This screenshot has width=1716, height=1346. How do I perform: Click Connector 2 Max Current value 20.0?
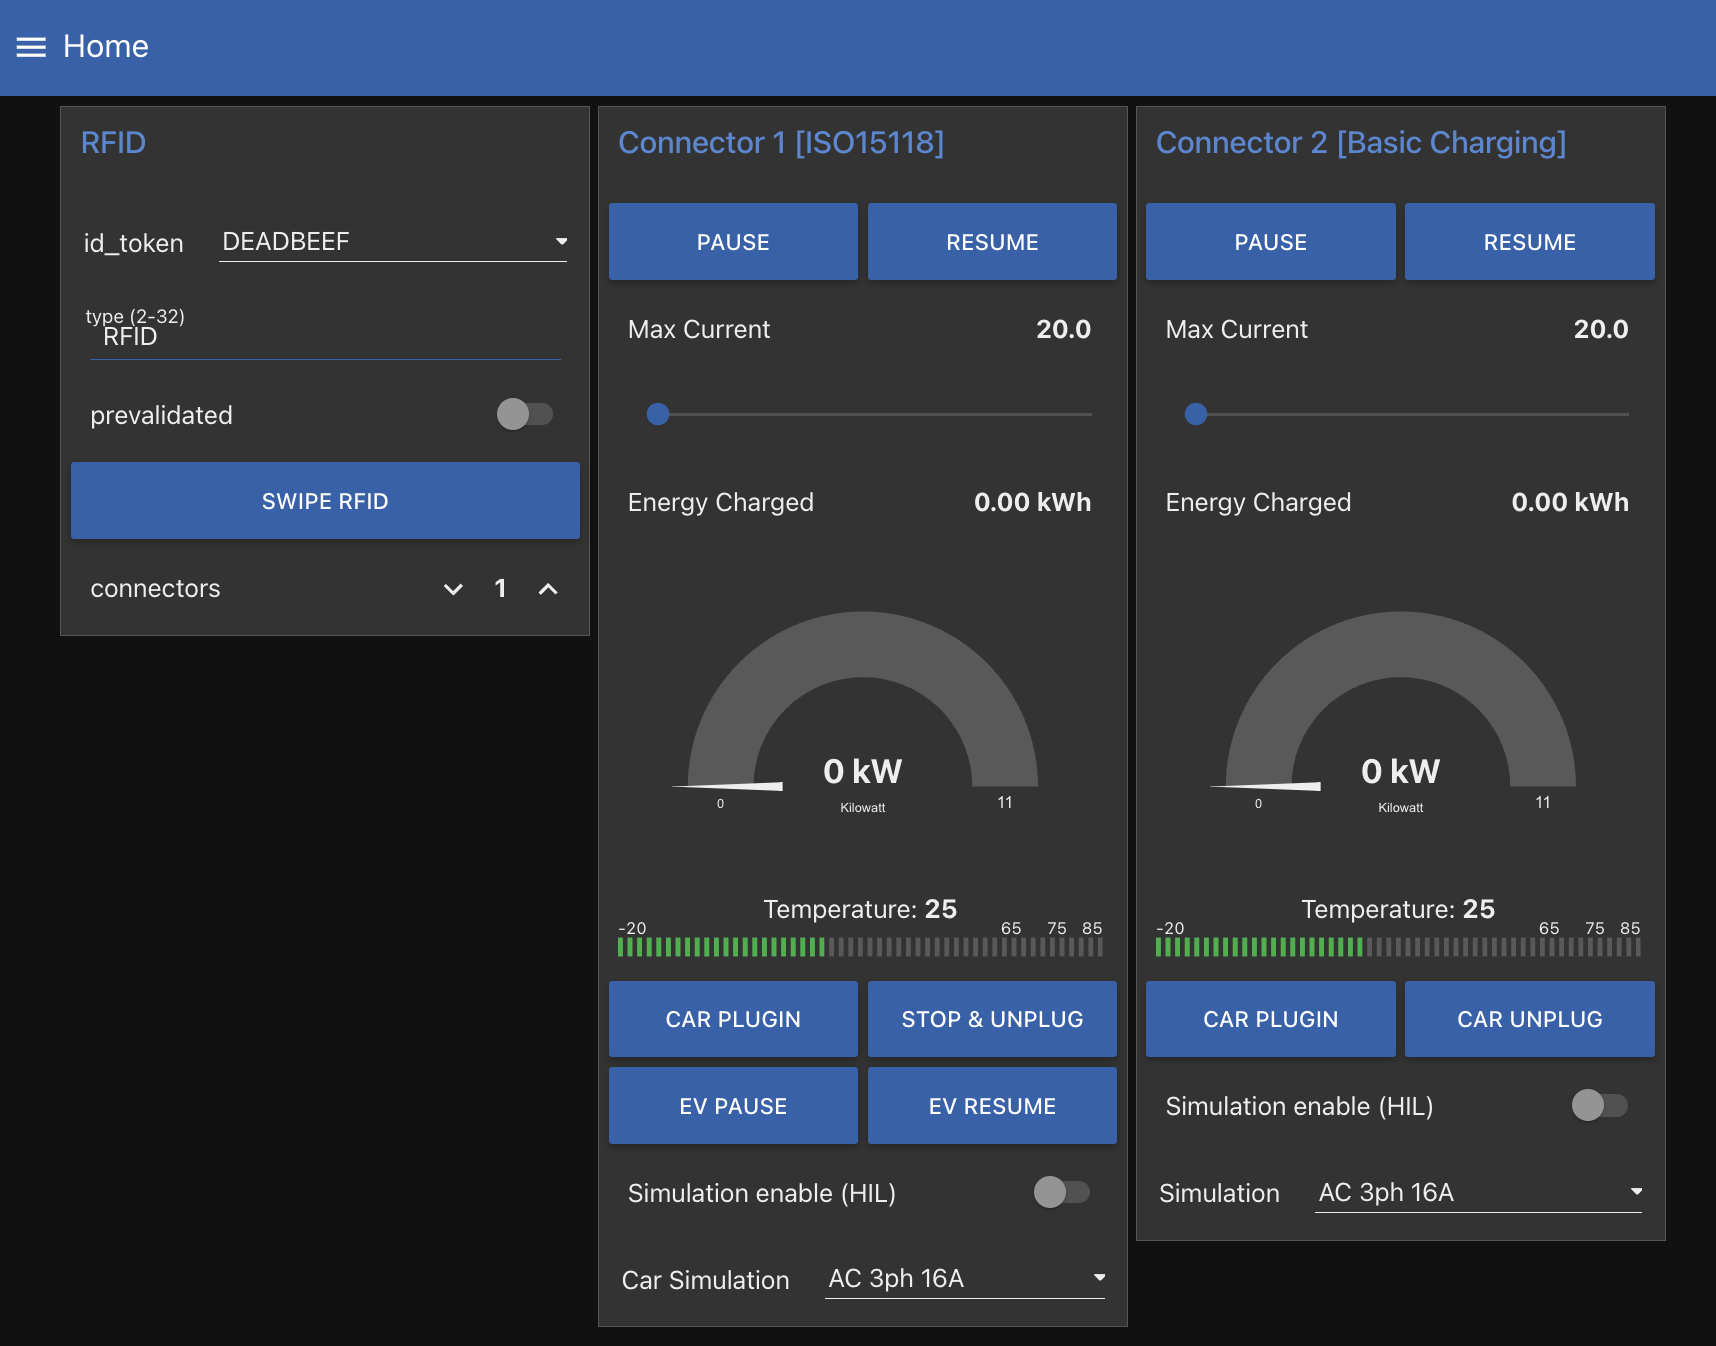(x=1601, y=329)
